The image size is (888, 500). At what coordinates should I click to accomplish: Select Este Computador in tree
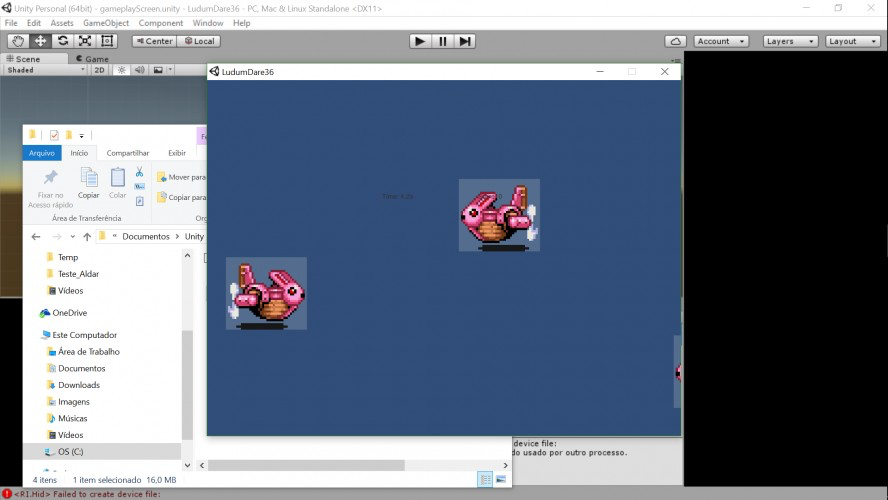pos(84,335)
